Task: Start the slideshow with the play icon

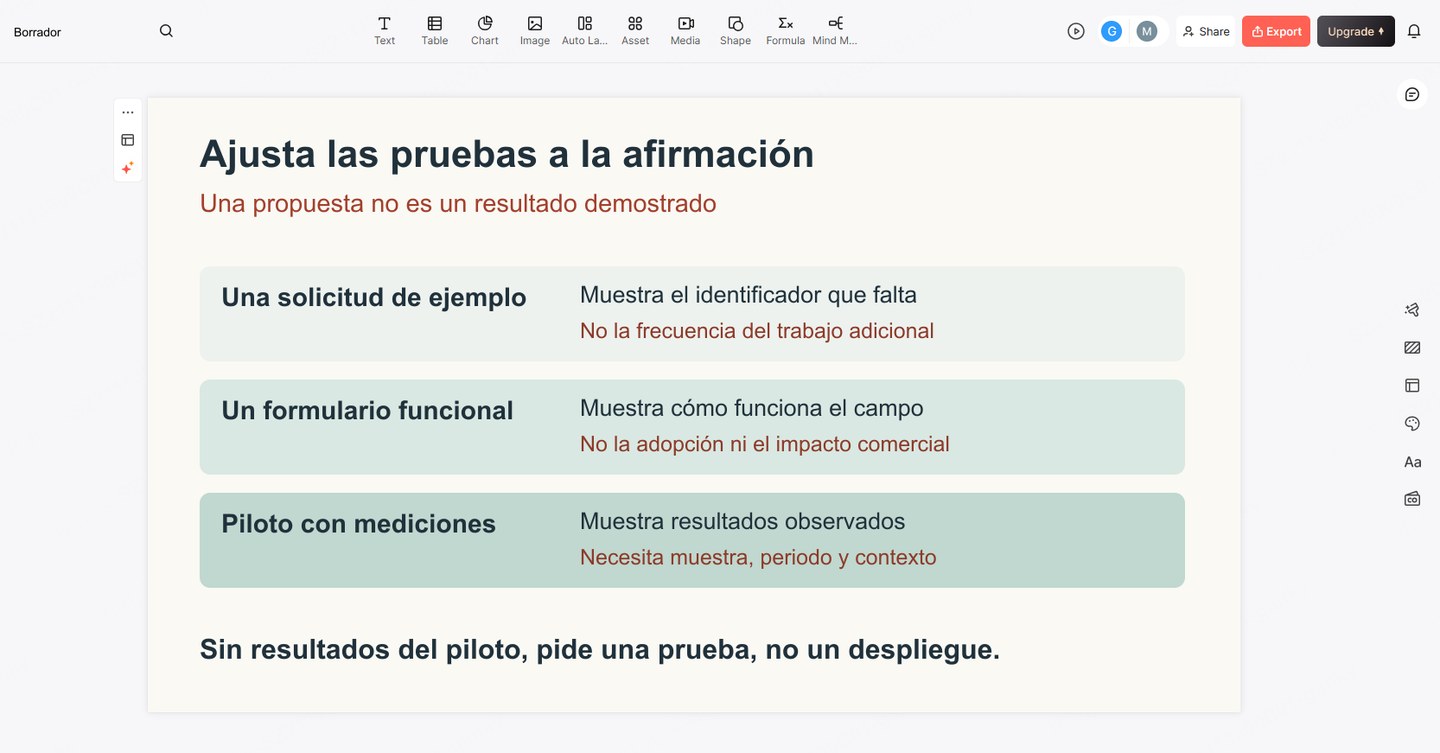Action: [x=1076, y=31]
